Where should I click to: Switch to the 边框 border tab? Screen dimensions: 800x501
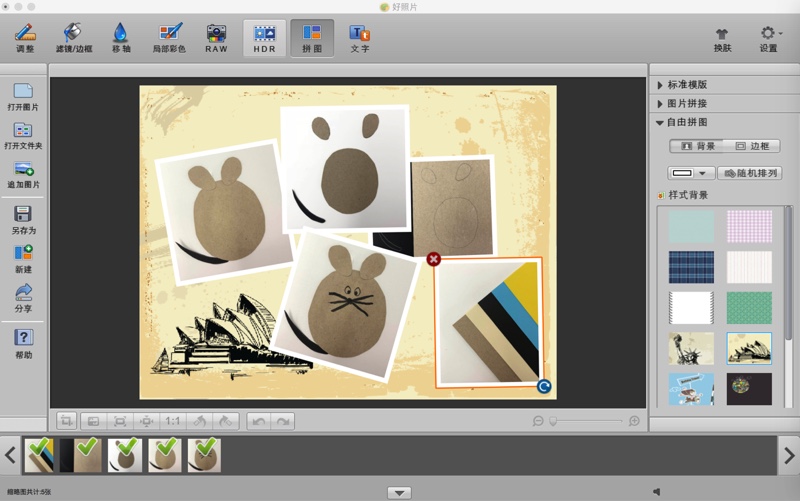[752, 146]
